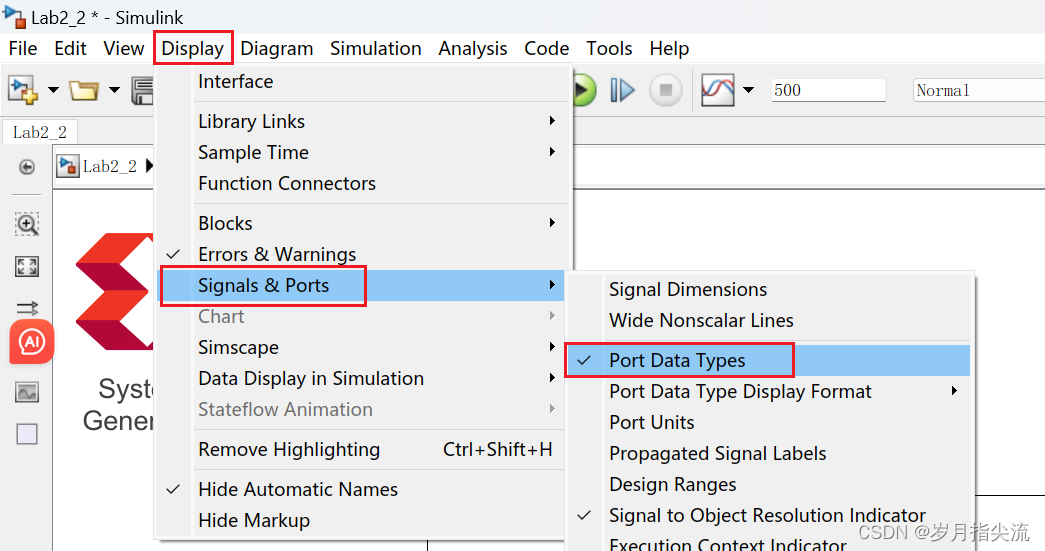Viewport: 1045px width, 551px height.
Task: Click the Open folder toolbar icon
Action: tap(84, 89)
